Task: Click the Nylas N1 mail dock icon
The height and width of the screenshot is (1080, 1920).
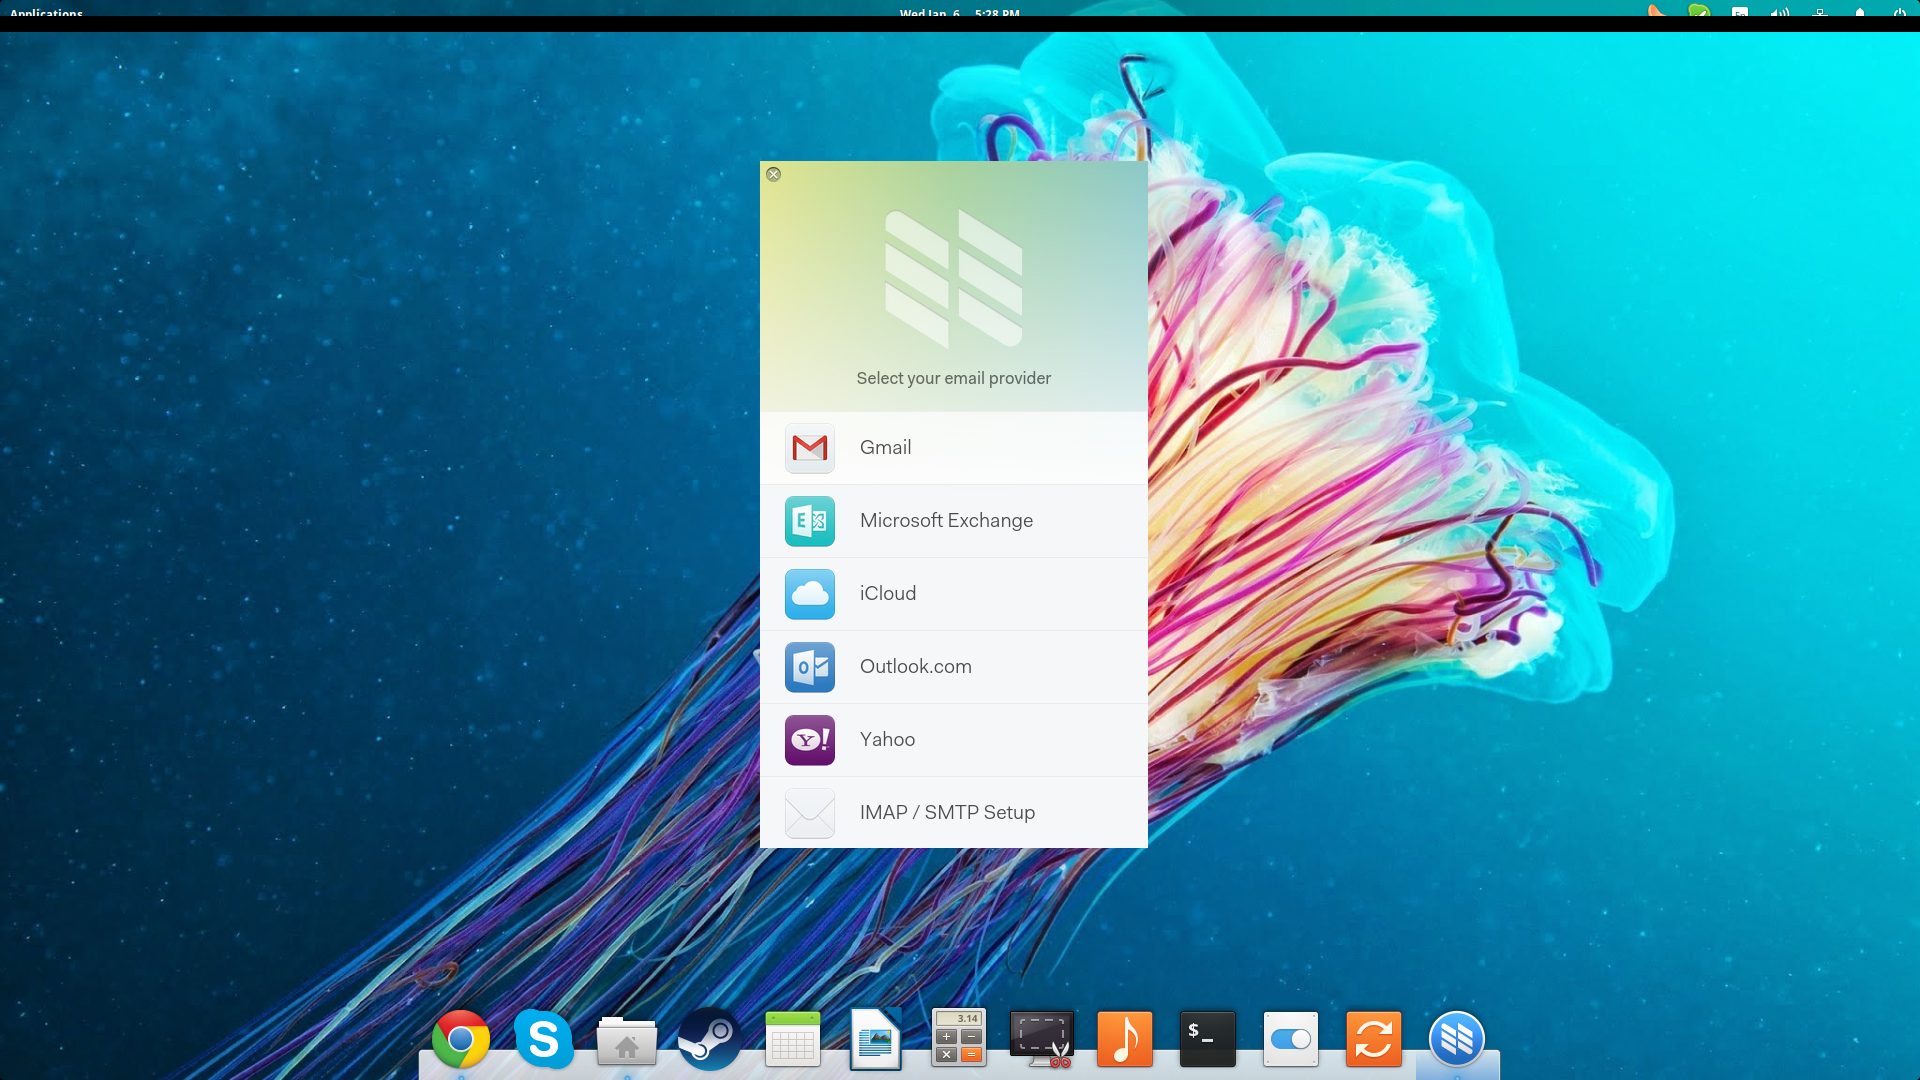Action: pos(1457,1039)
